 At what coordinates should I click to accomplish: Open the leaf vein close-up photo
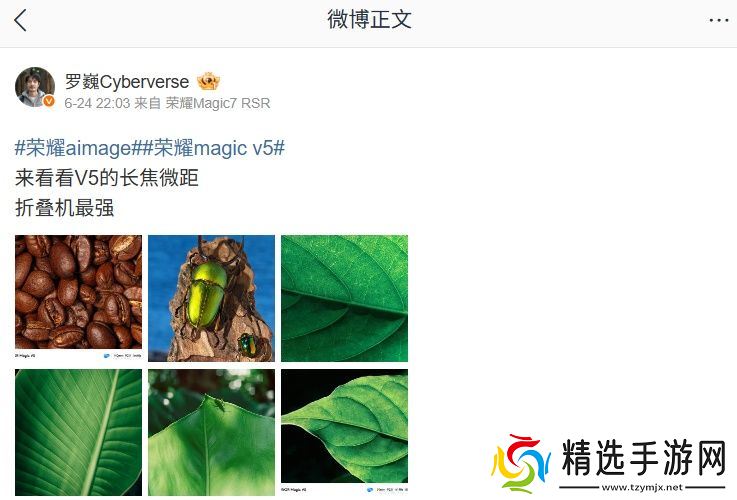click(x=345, y=298)
